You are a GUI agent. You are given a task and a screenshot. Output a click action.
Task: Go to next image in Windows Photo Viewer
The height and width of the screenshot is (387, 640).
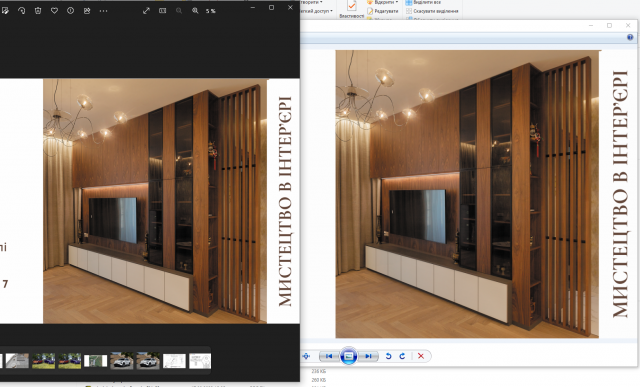click(x=368, y=356)
